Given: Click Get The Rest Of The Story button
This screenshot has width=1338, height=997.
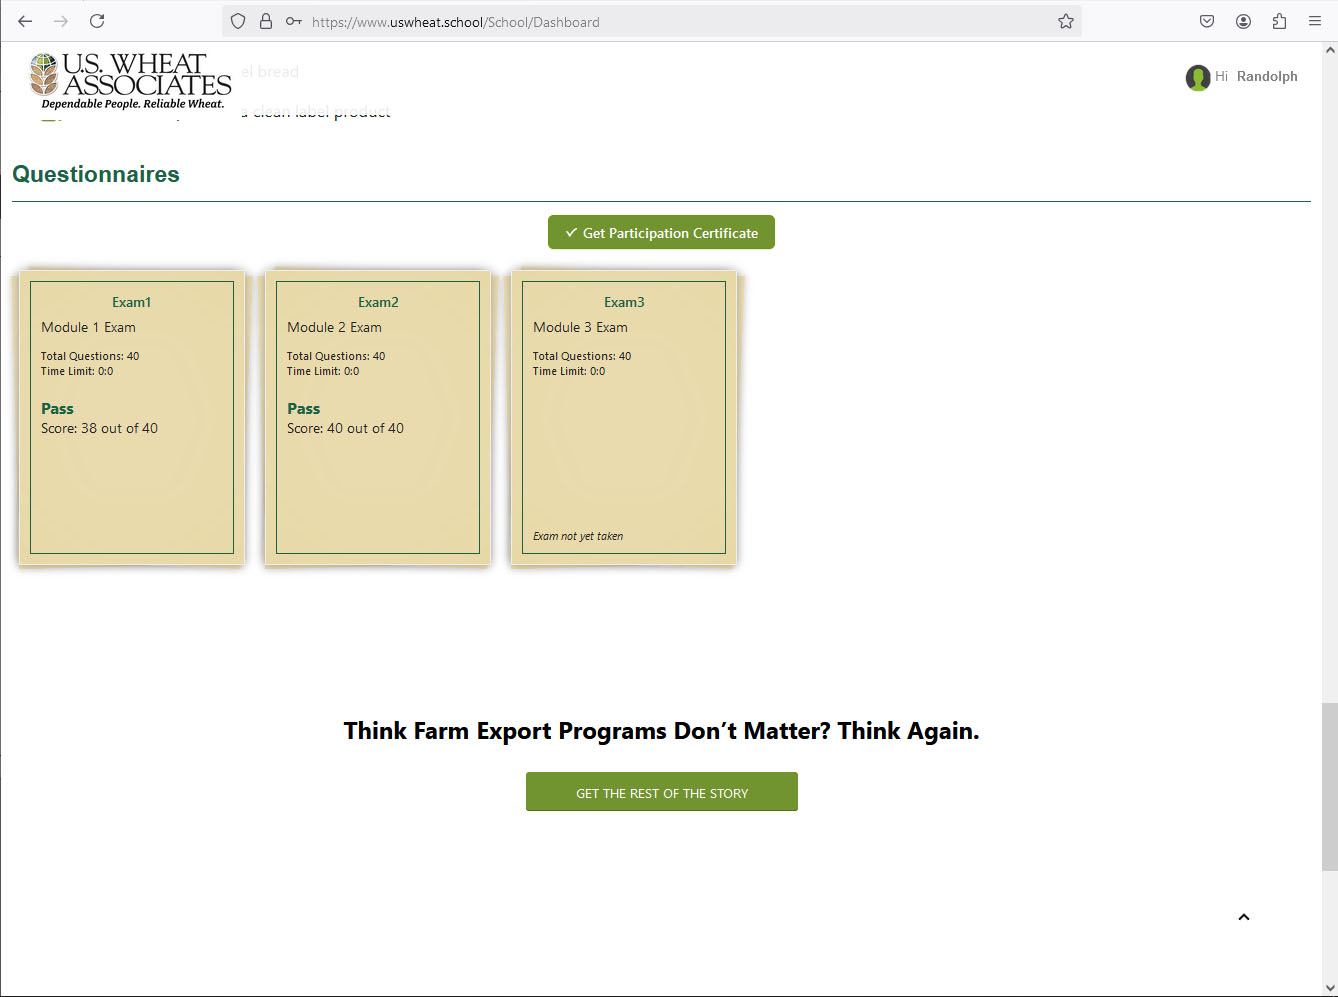Looking at the screenshot, I should [661, 792].
